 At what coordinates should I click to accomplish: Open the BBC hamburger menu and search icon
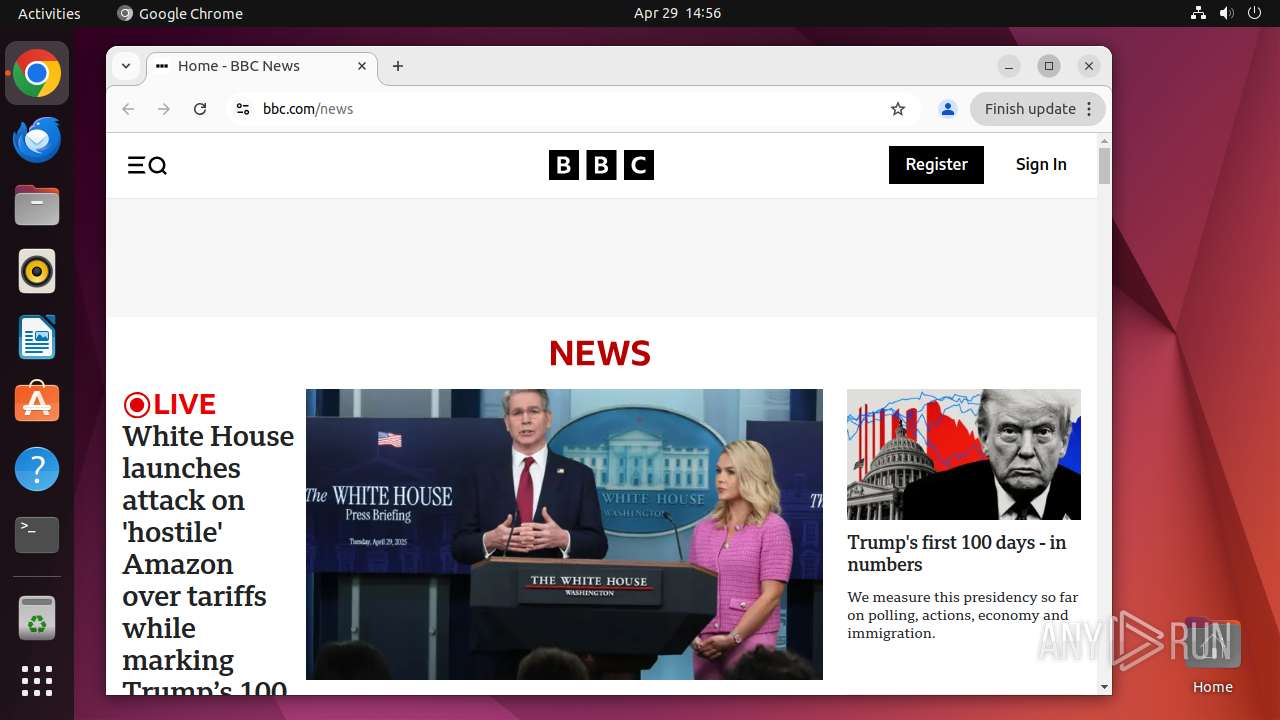(x=147, y=165)
